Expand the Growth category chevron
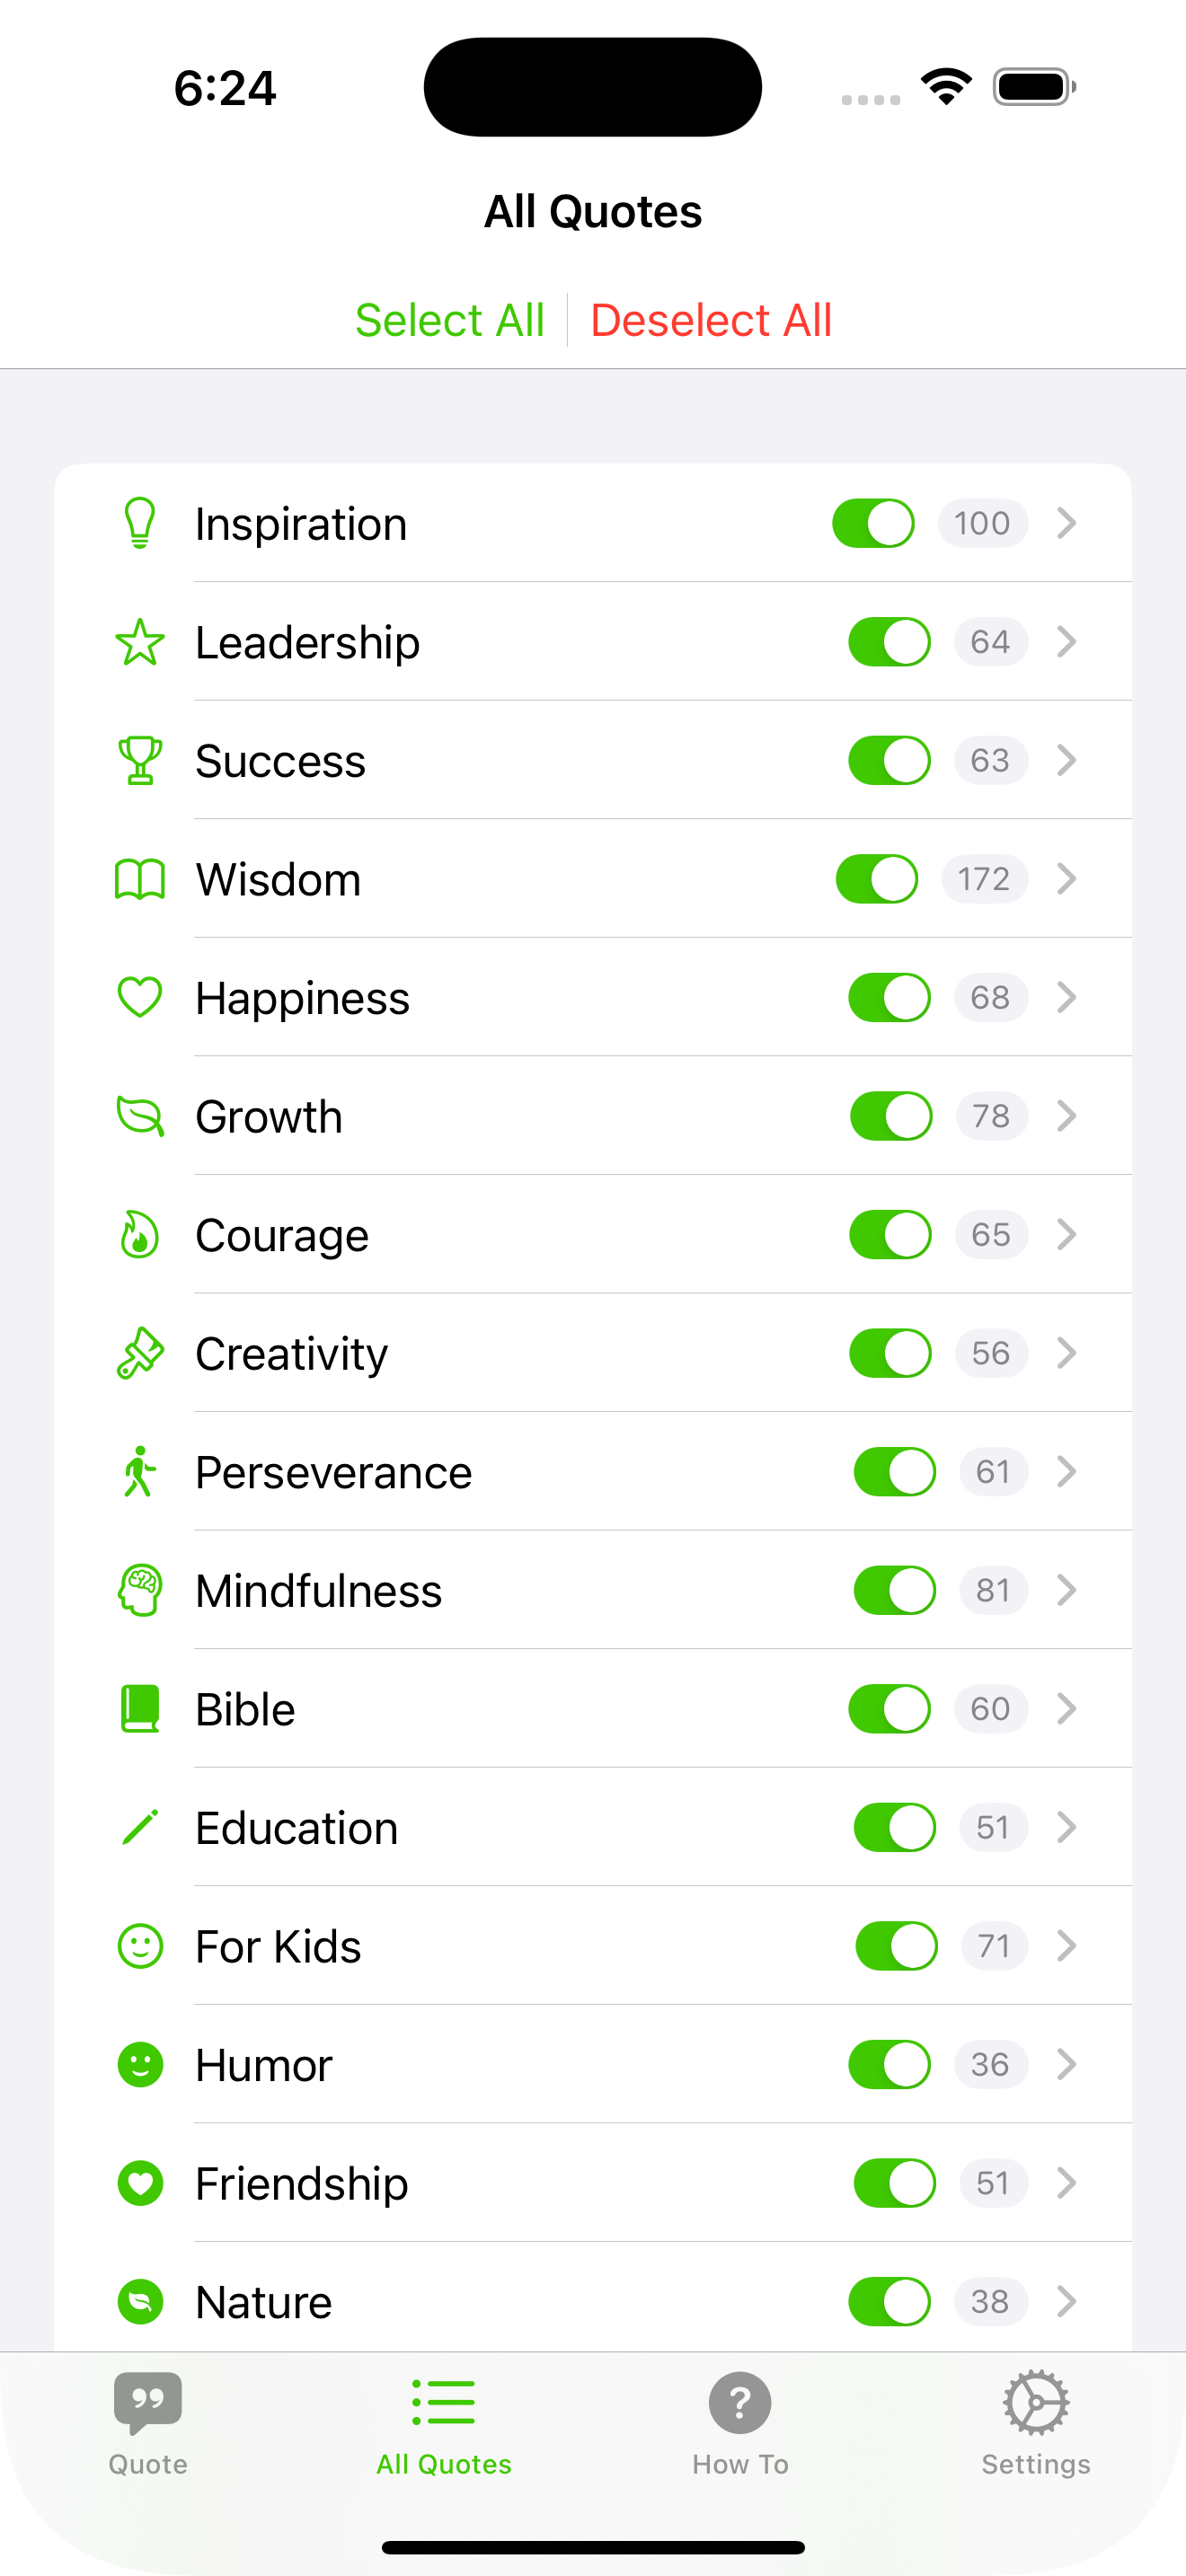Image resolution: width=1186 pixels, height=2576 pixels. (x=1066, y=1116)
